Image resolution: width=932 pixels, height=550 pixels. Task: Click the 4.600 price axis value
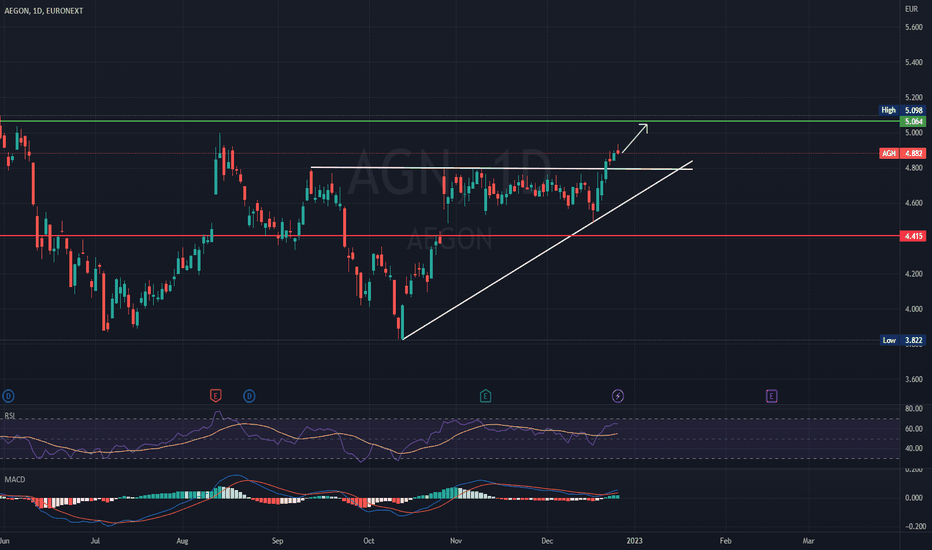pos(914,203)
